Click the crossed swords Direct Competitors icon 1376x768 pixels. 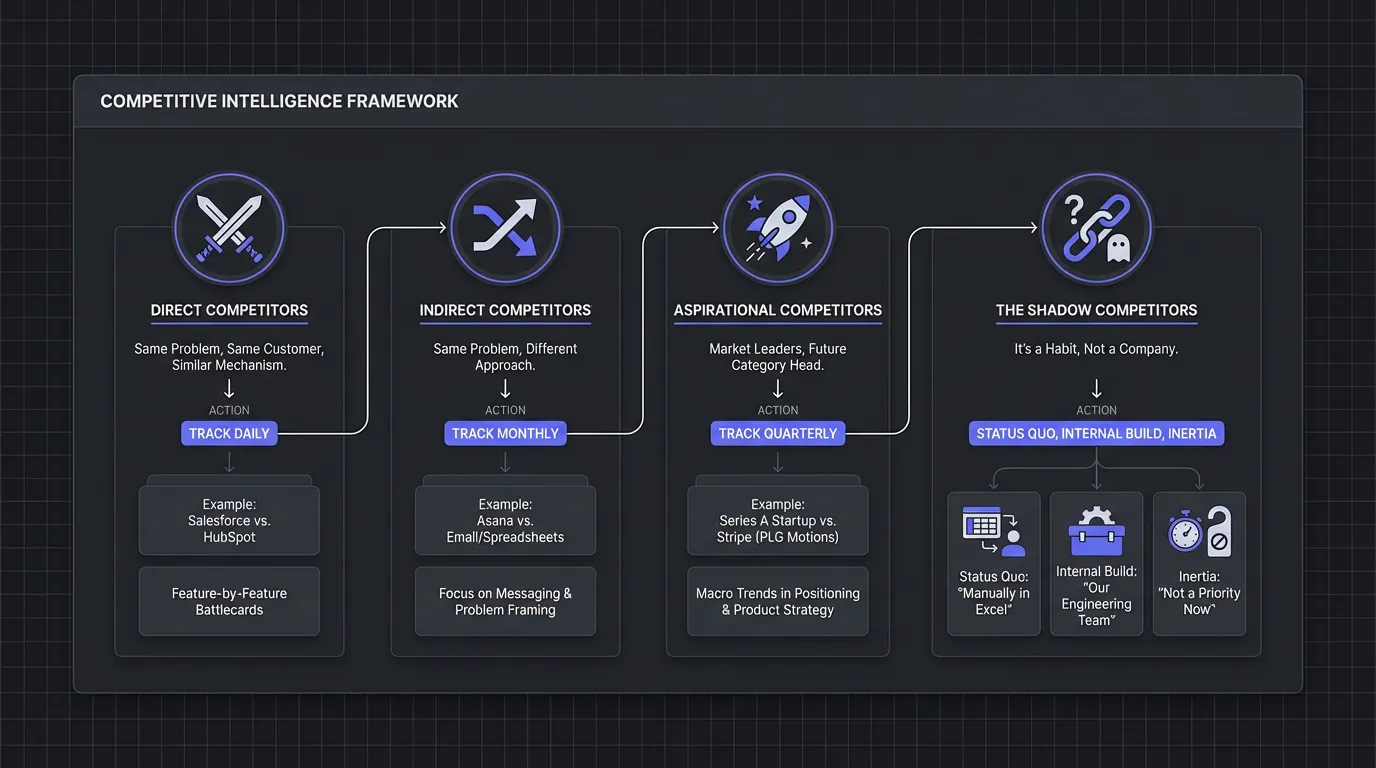pyautogui.click(x=229, y=228)
